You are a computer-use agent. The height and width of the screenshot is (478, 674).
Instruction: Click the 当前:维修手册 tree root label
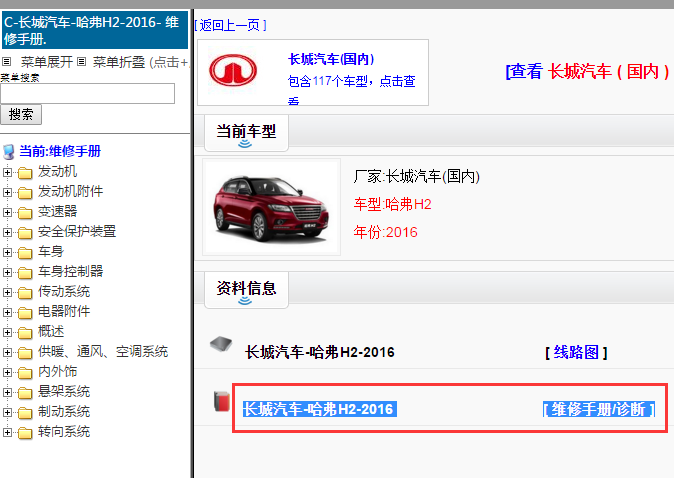pos(60,151)
